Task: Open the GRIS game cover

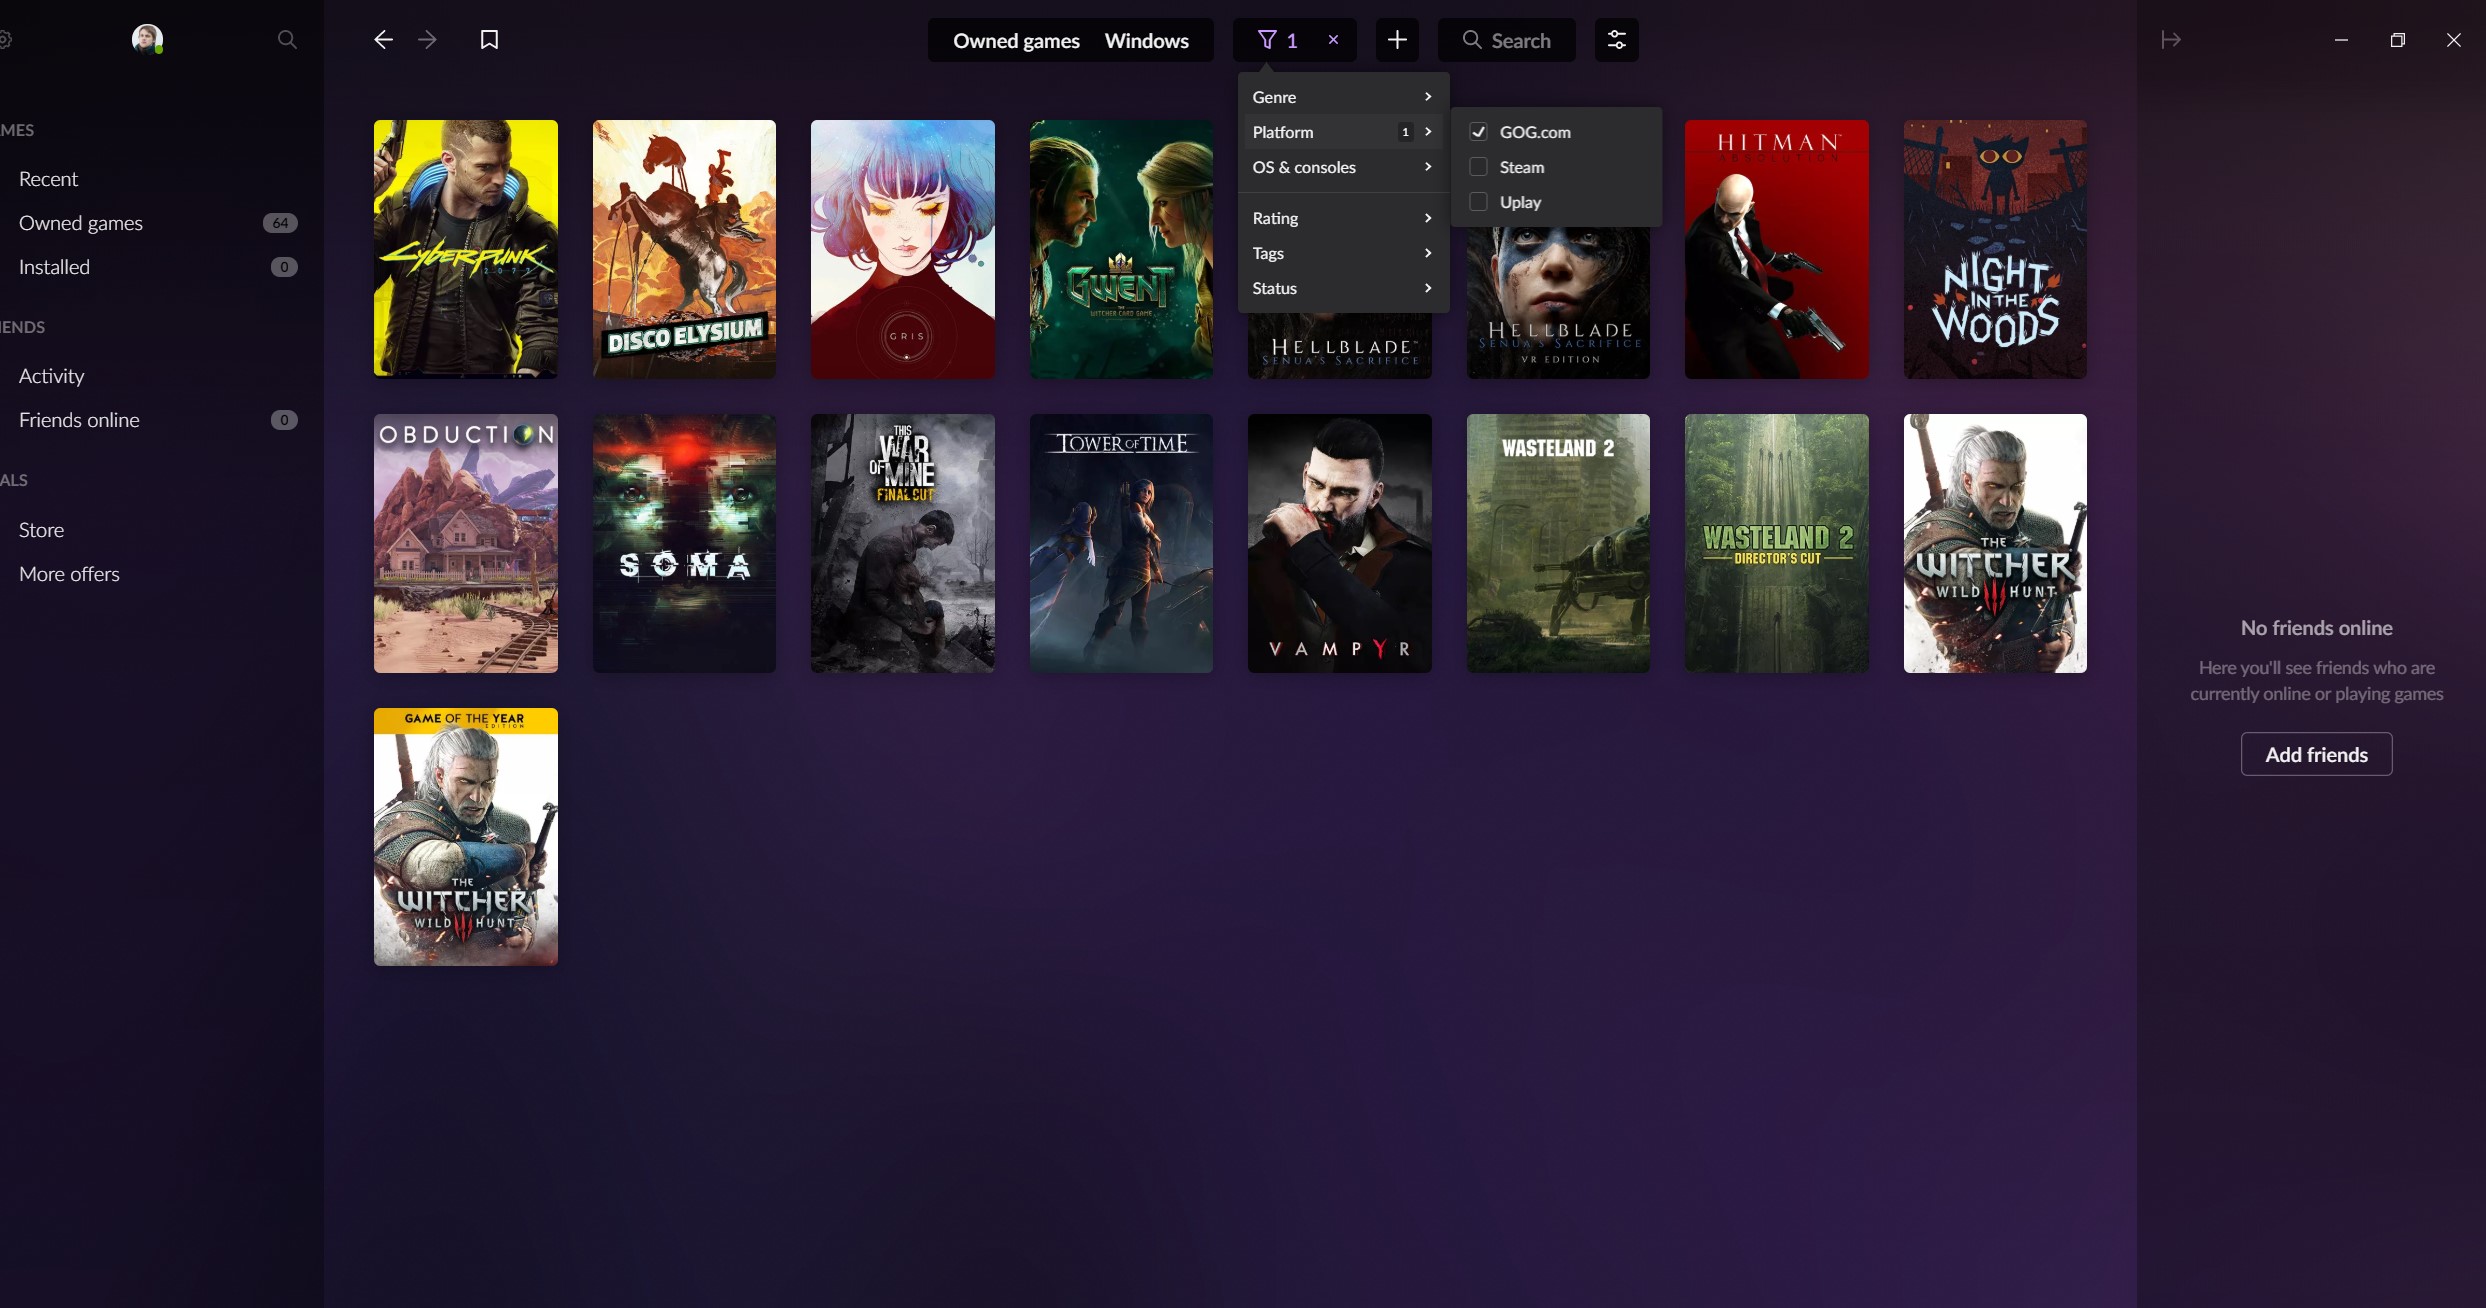Action: tap(903, 249)
